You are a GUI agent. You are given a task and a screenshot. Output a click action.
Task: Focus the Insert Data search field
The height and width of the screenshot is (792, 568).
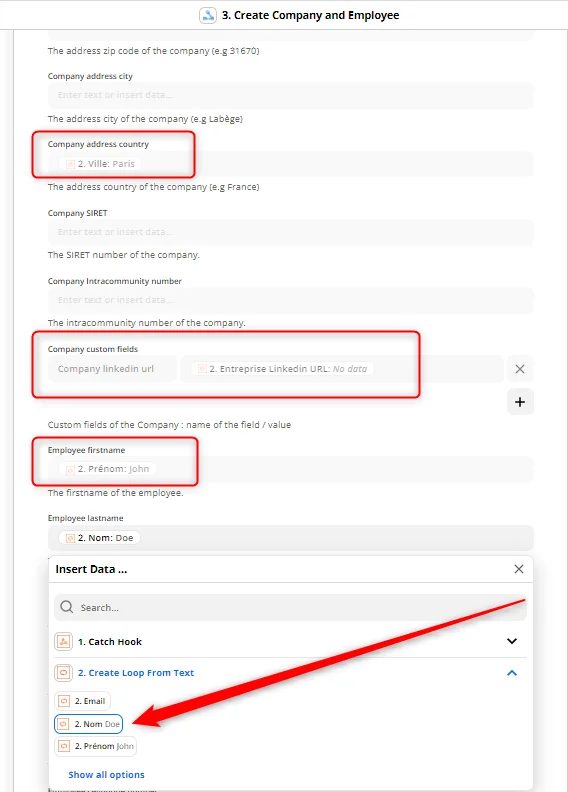290,607
